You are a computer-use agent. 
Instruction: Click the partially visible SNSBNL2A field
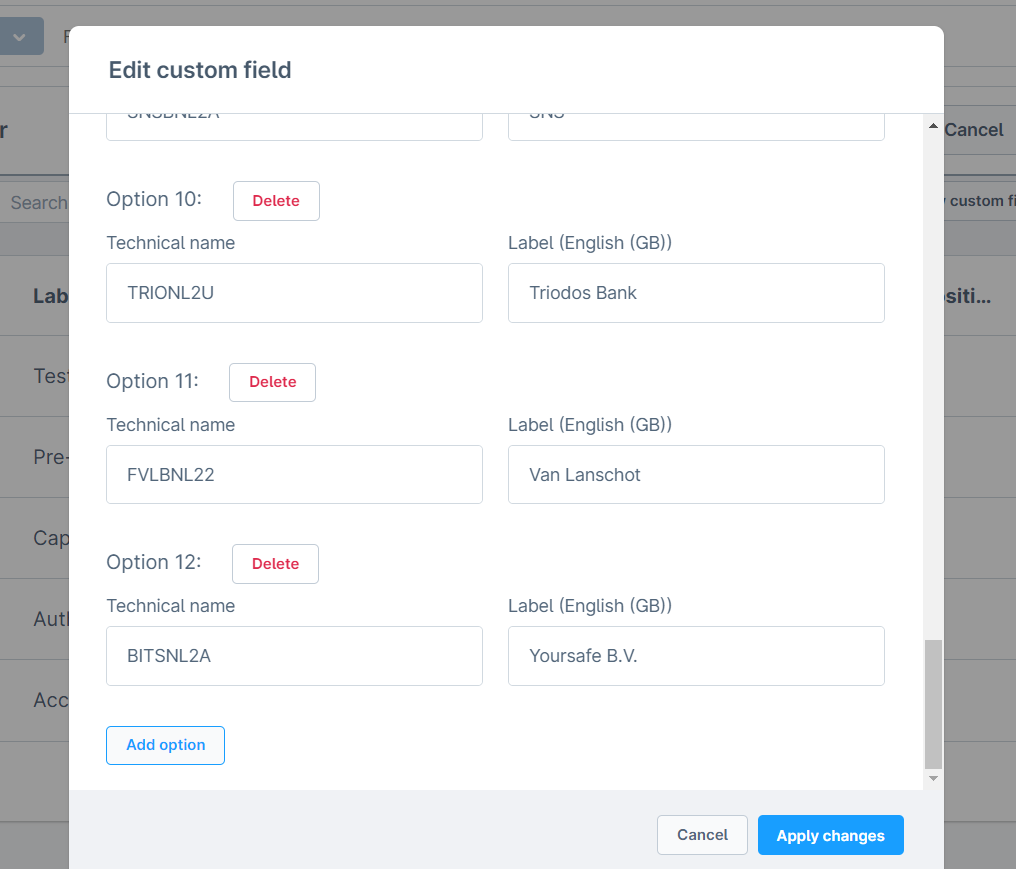pos(294,126)
